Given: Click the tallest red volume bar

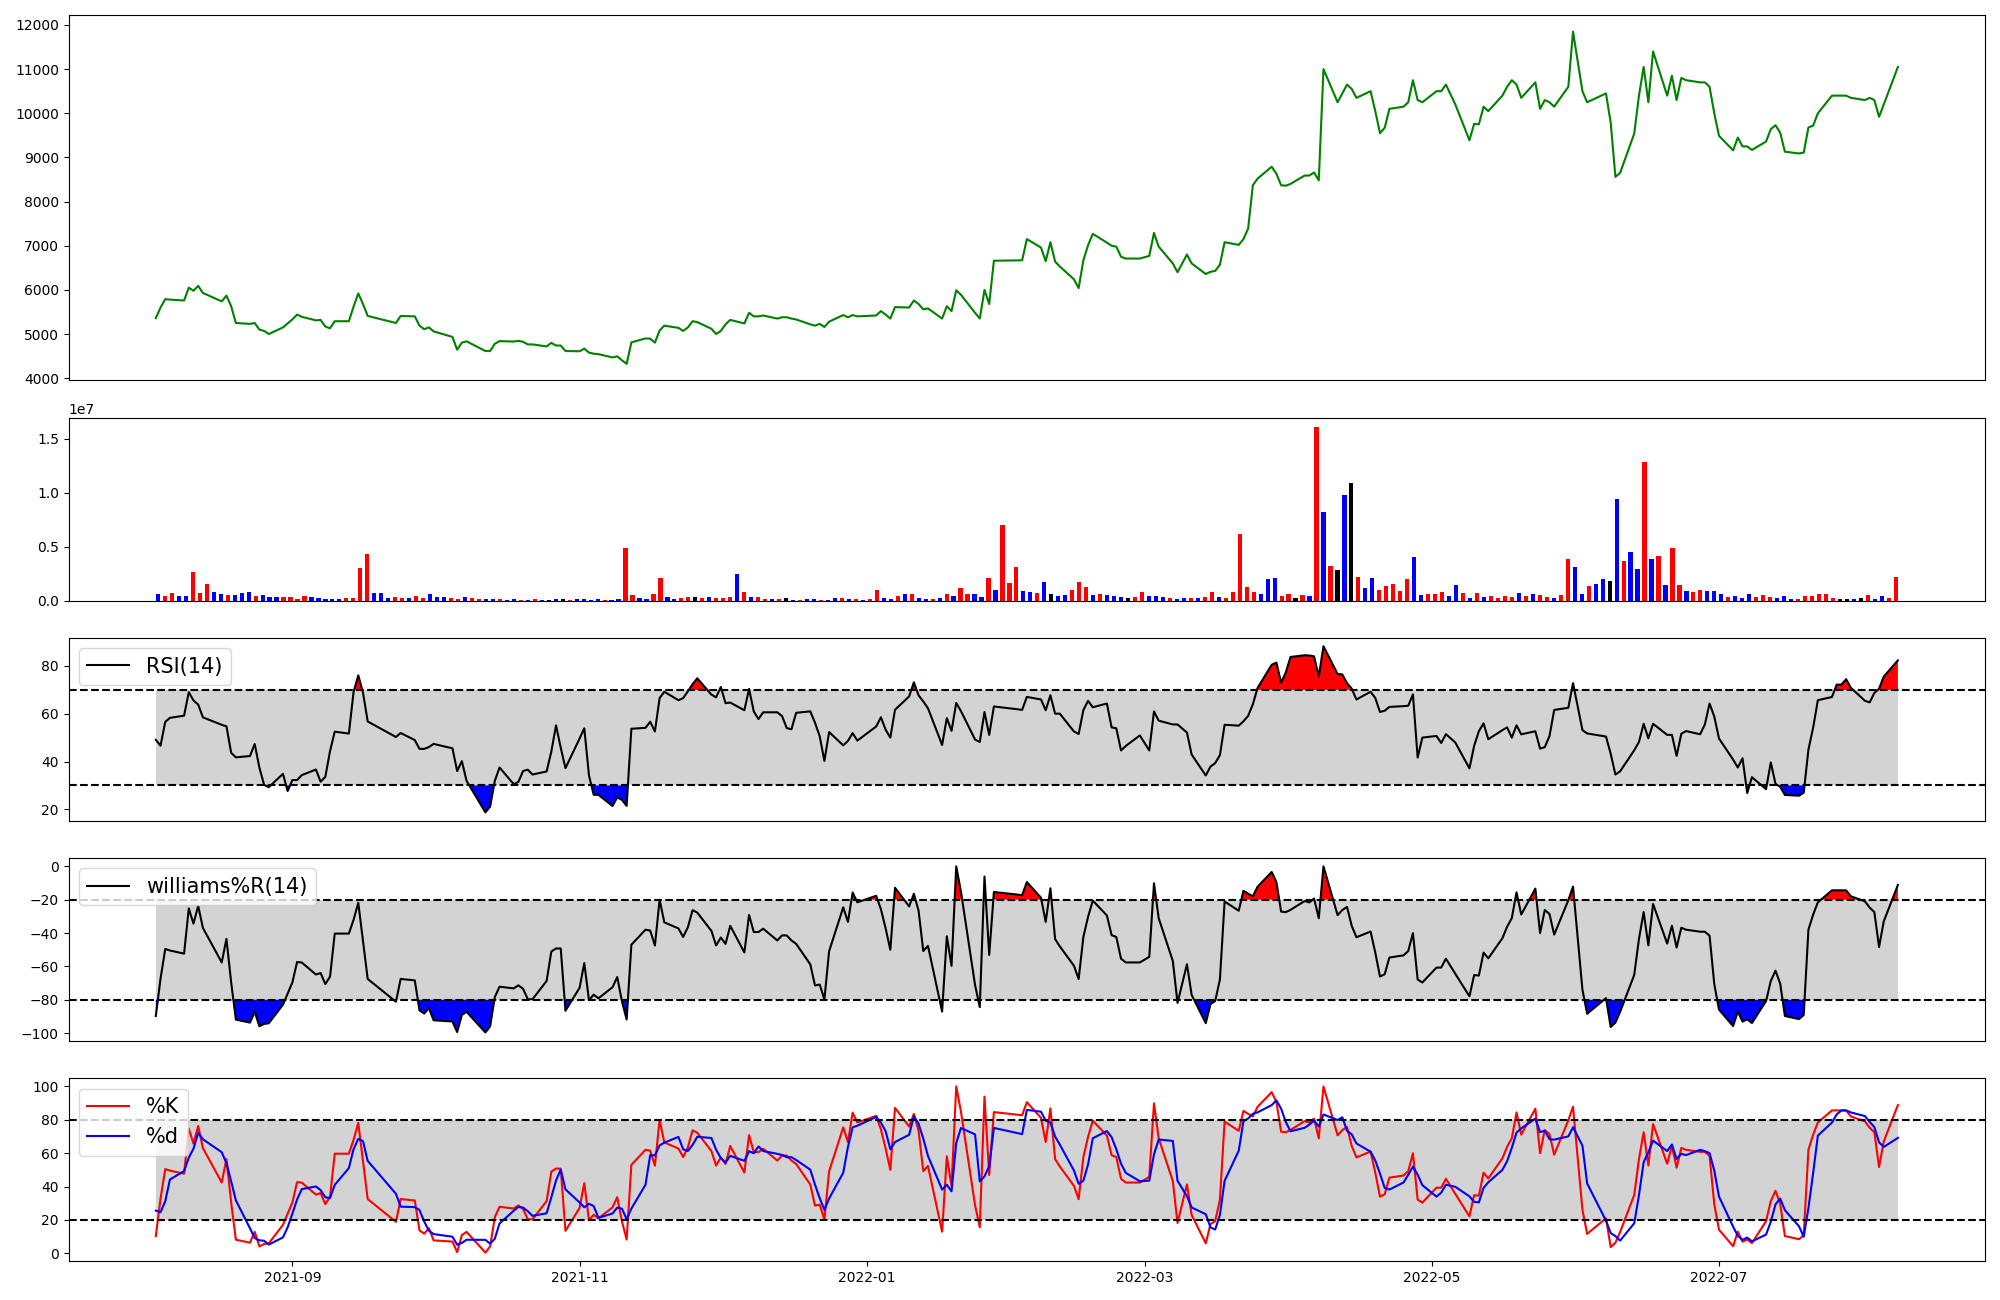Looking at the screenshot, I should click(1316, 515).
